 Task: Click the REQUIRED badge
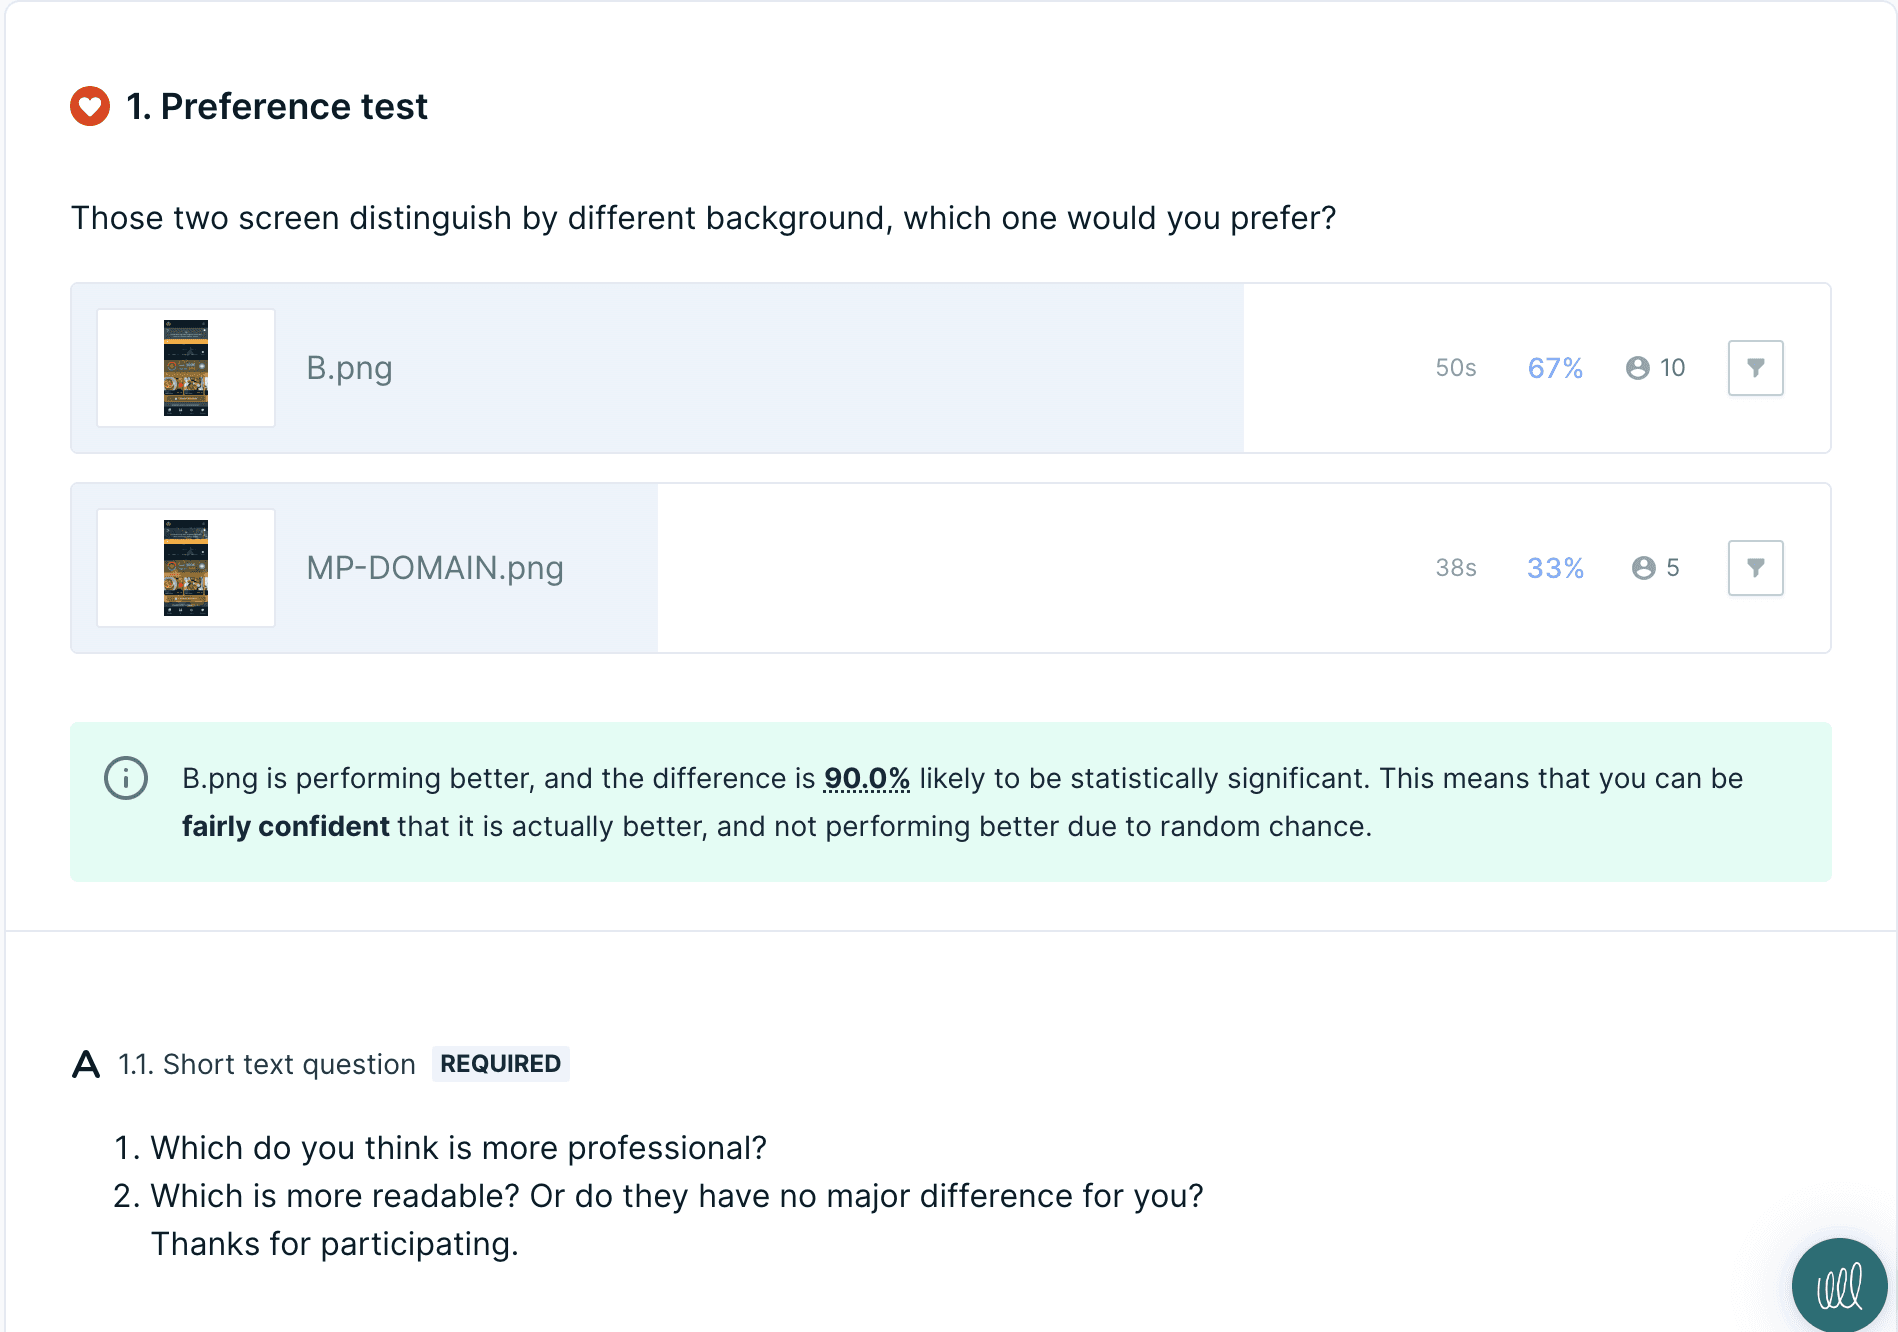[501, 1064]
